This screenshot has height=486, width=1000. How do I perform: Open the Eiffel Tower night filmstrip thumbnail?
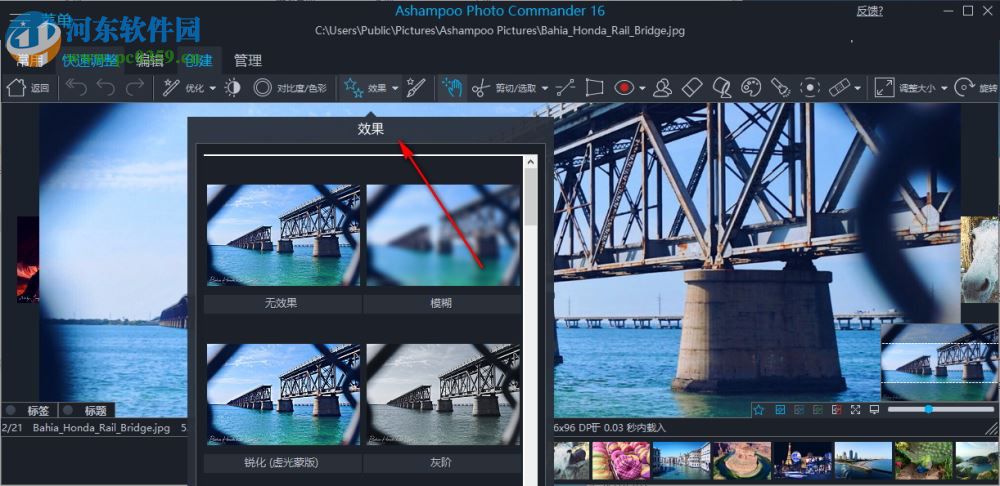pyautogui.click(x=802, y=460)
